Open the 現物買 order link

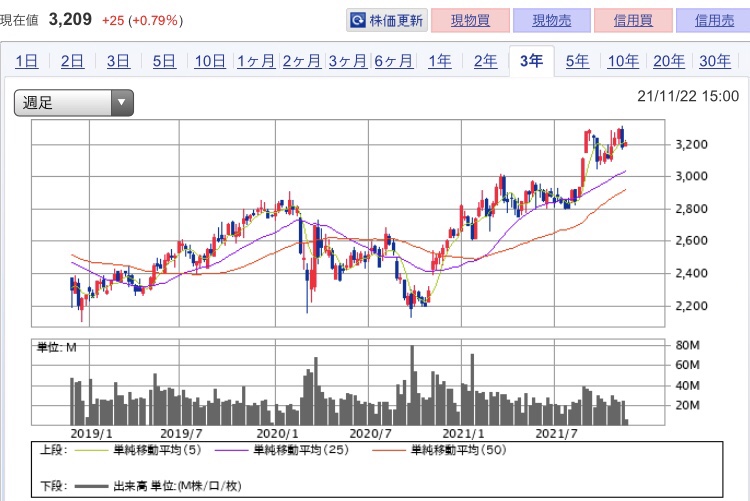[470, 20]
